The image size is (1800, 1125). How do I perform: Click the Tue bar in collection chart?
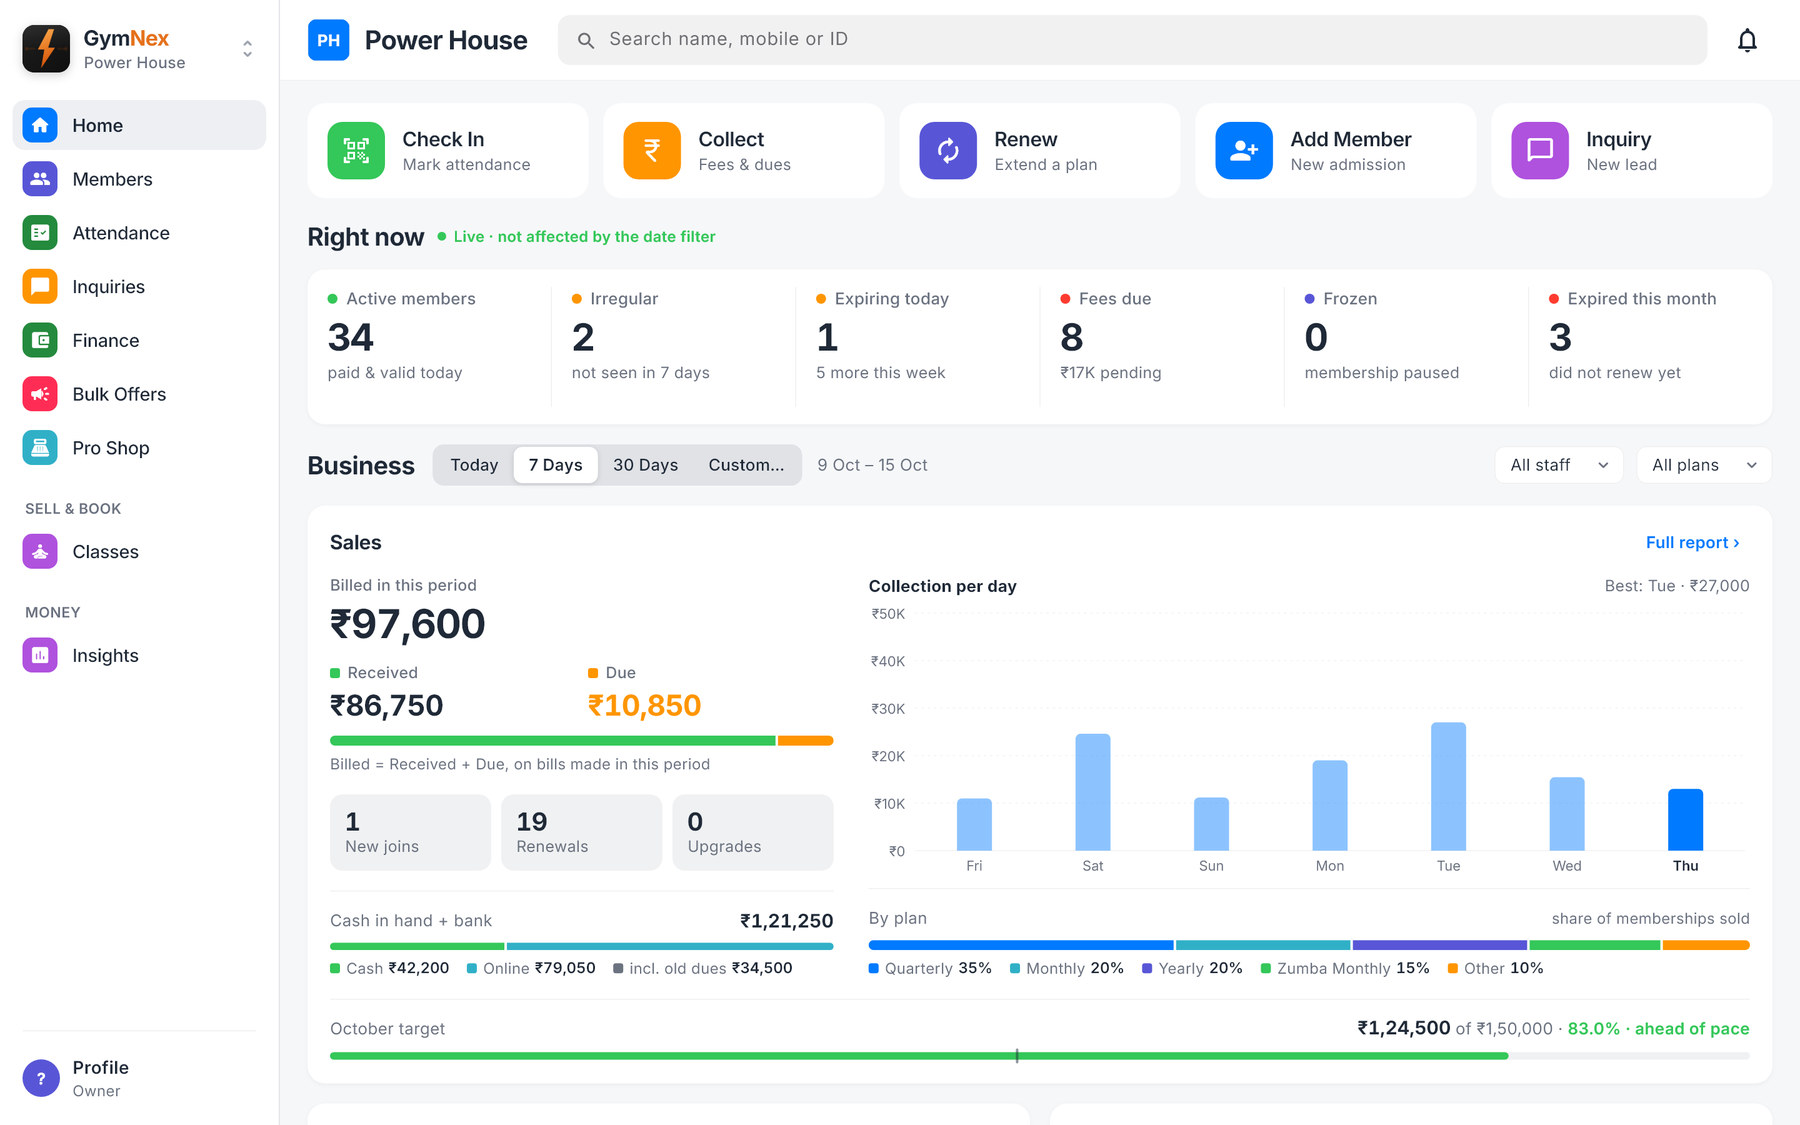pyautogui.click(x=1448, y=787)
